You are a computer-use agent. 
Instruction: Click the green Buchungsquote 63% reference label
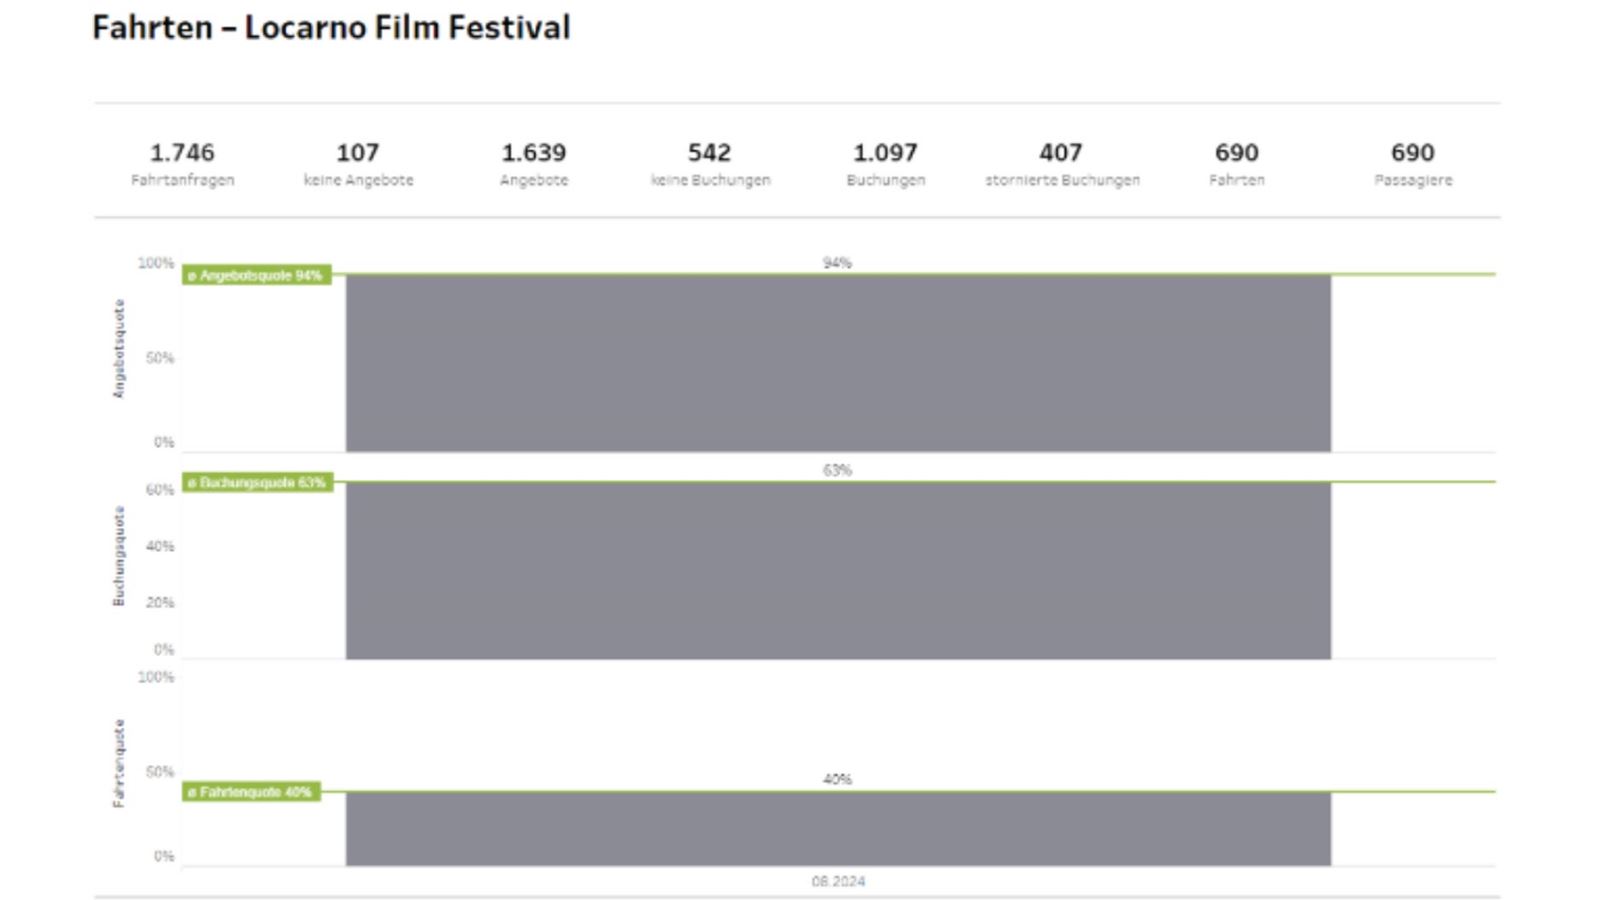[258, 482]
